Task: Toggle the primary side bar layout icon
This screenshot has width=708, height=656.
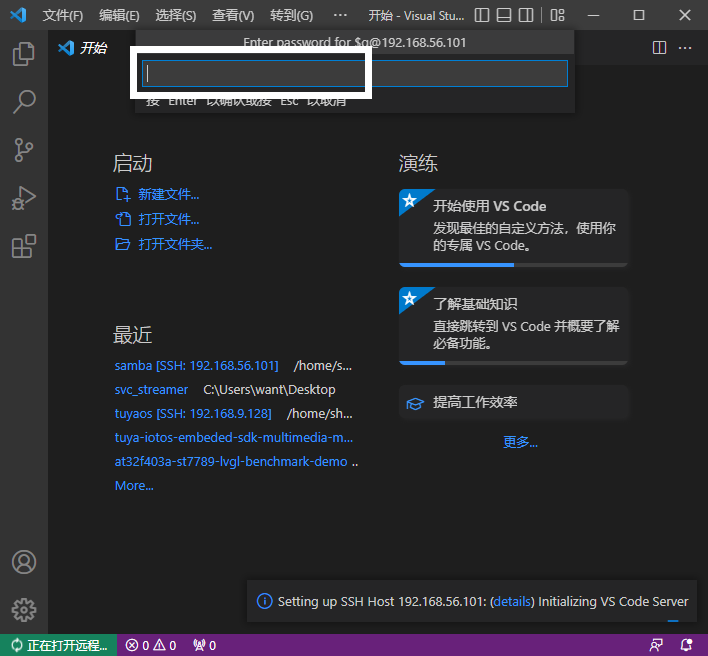Action: (x=482, y=15)
